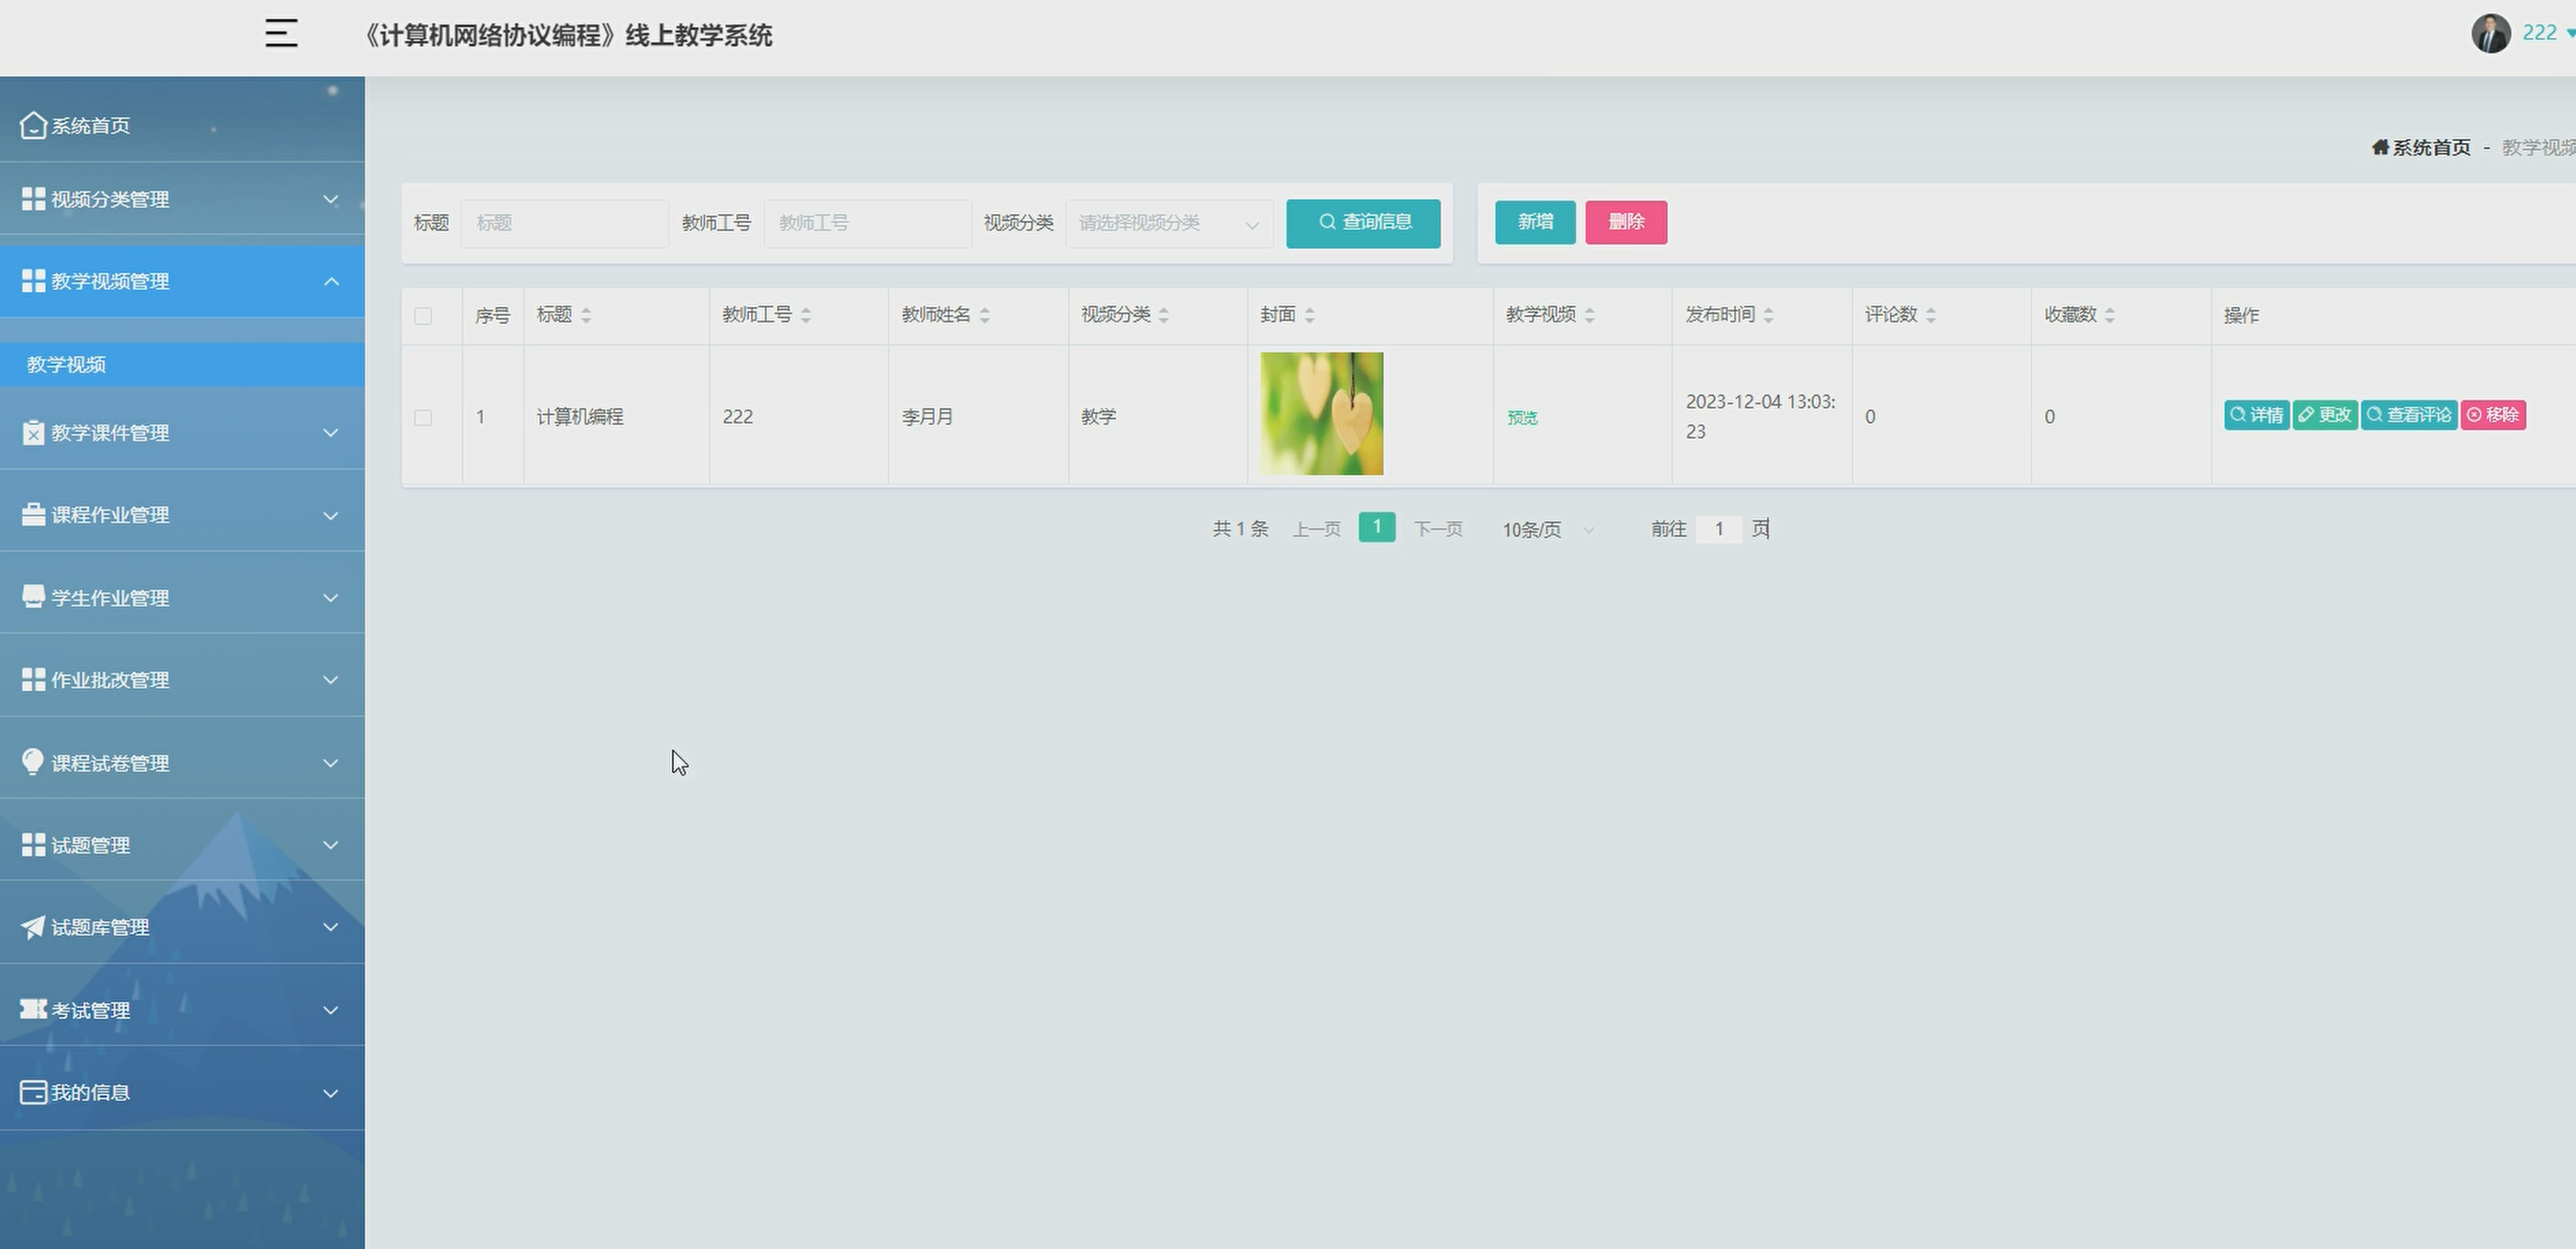
Task: Select 教学视频 submenu item
Action: 182,364
